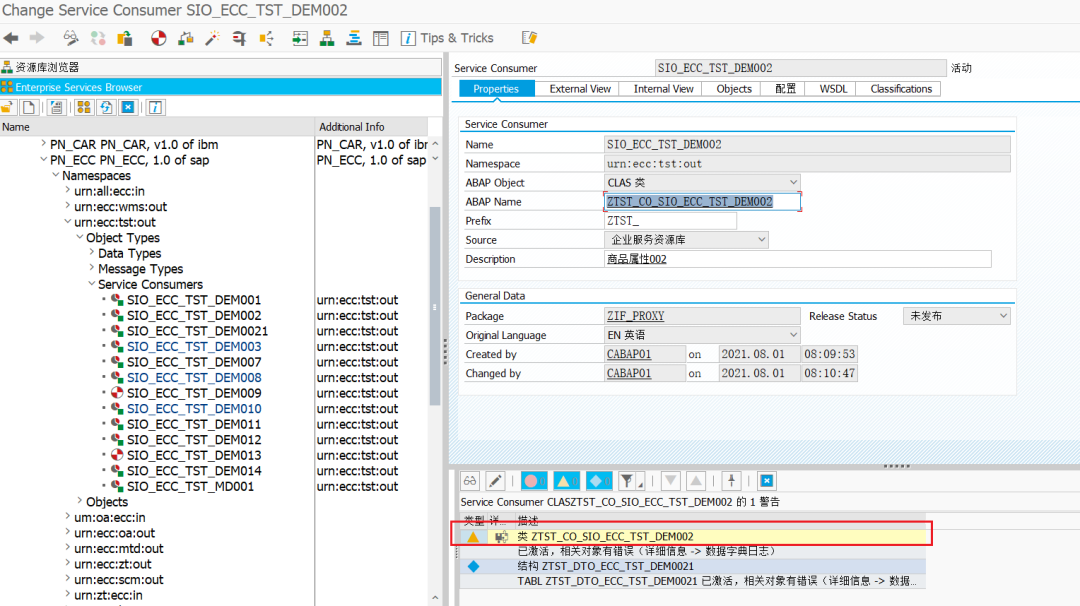1080x606 pixels.
Task: Click the pencil edit icon in the log toolbar
Action: [495, 481]
